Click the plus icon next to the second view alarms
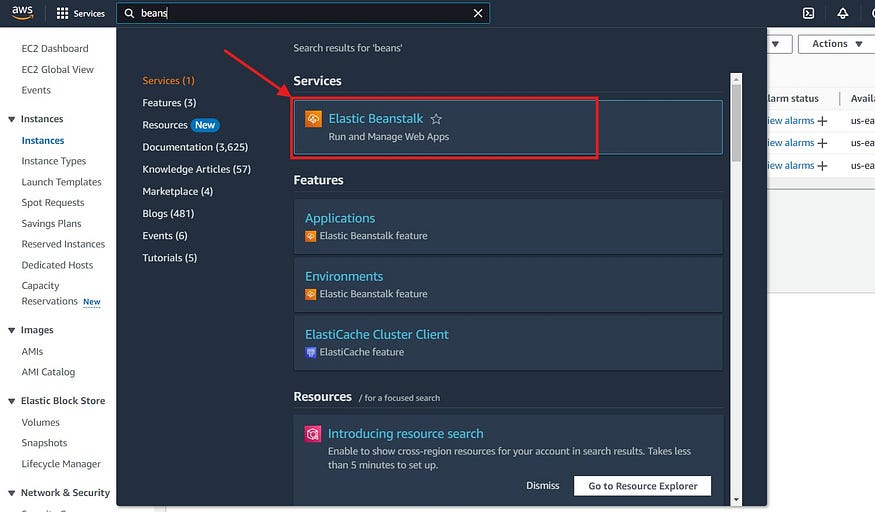 tap(822, 143)
